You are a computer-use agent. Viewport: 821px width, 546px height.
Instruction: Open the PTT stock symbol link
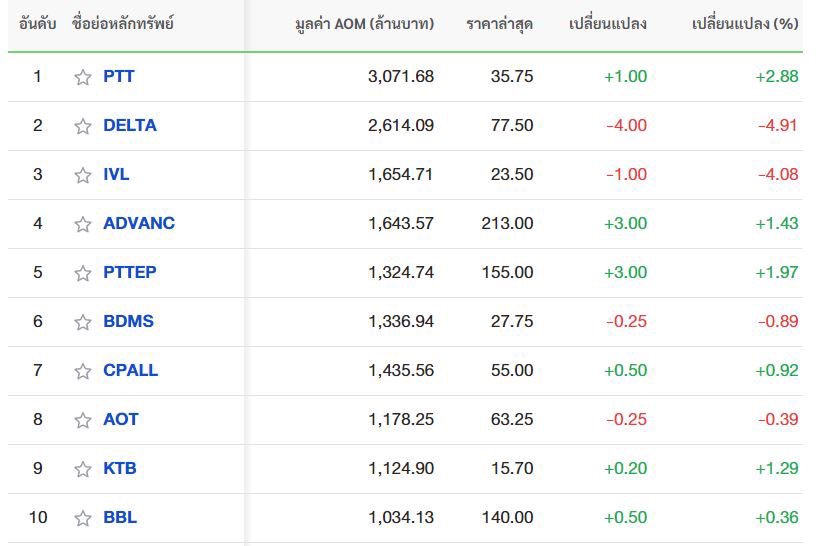click(x=119, y=76)
